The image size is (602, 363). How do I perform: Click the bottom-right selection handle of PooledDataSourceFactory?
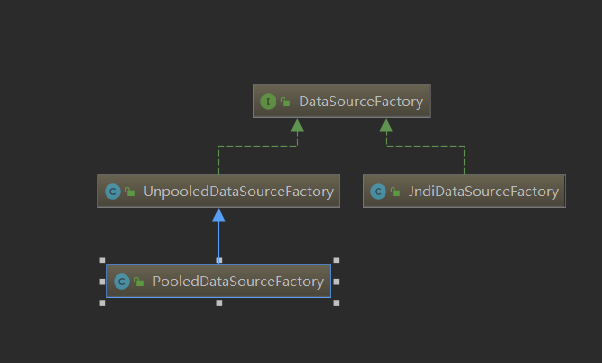[x=336, y=303]
